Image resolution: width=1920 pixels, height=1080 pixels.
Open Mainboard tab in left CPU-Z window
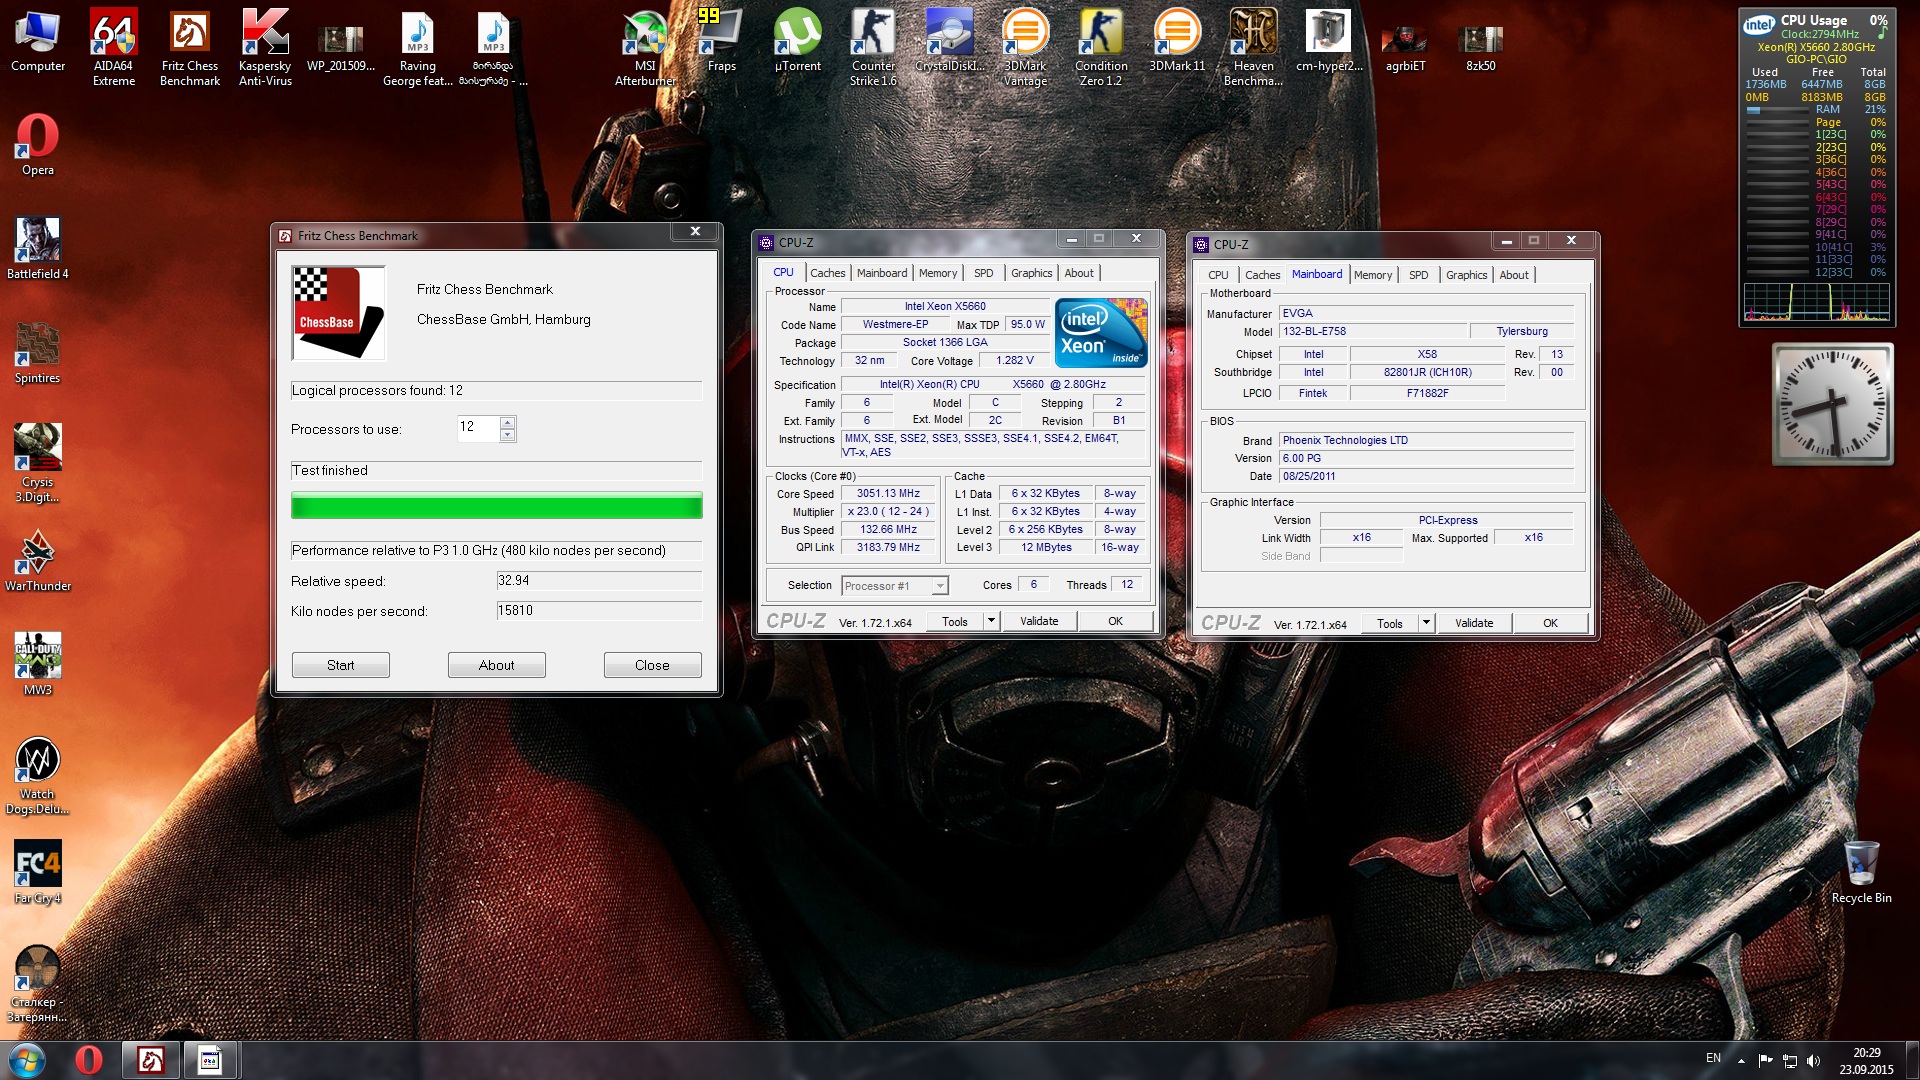pyautogui.click(x=882, y=273)
